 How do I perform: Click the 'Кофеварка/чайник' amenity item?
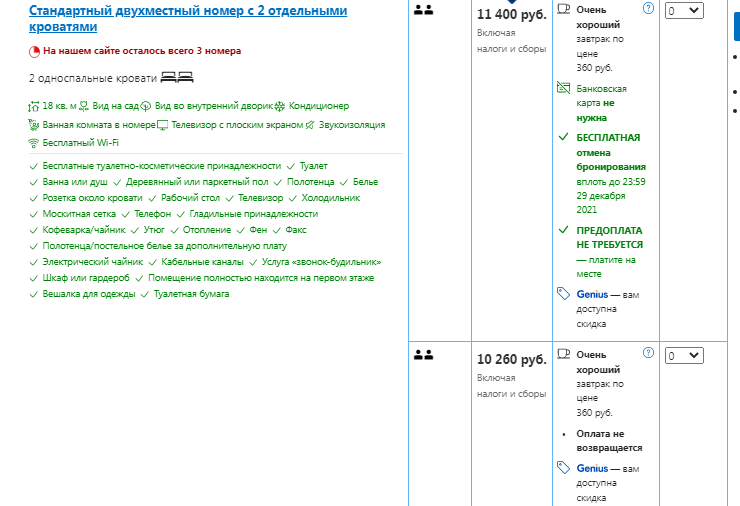point(84,230)
